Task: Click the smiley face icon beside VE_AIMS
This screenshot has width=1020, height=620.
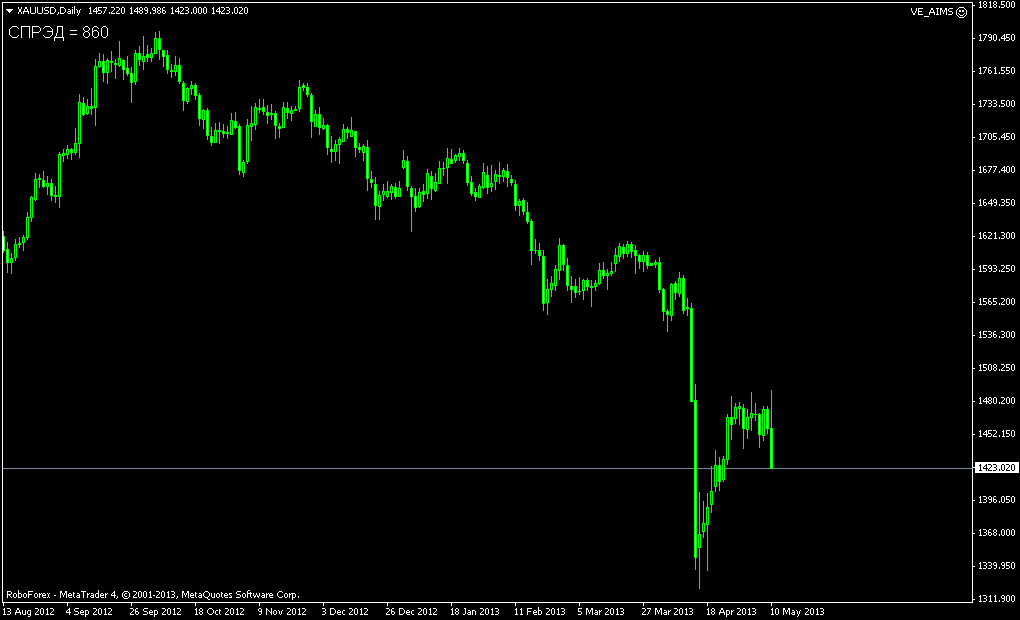Action: point(961,12)
